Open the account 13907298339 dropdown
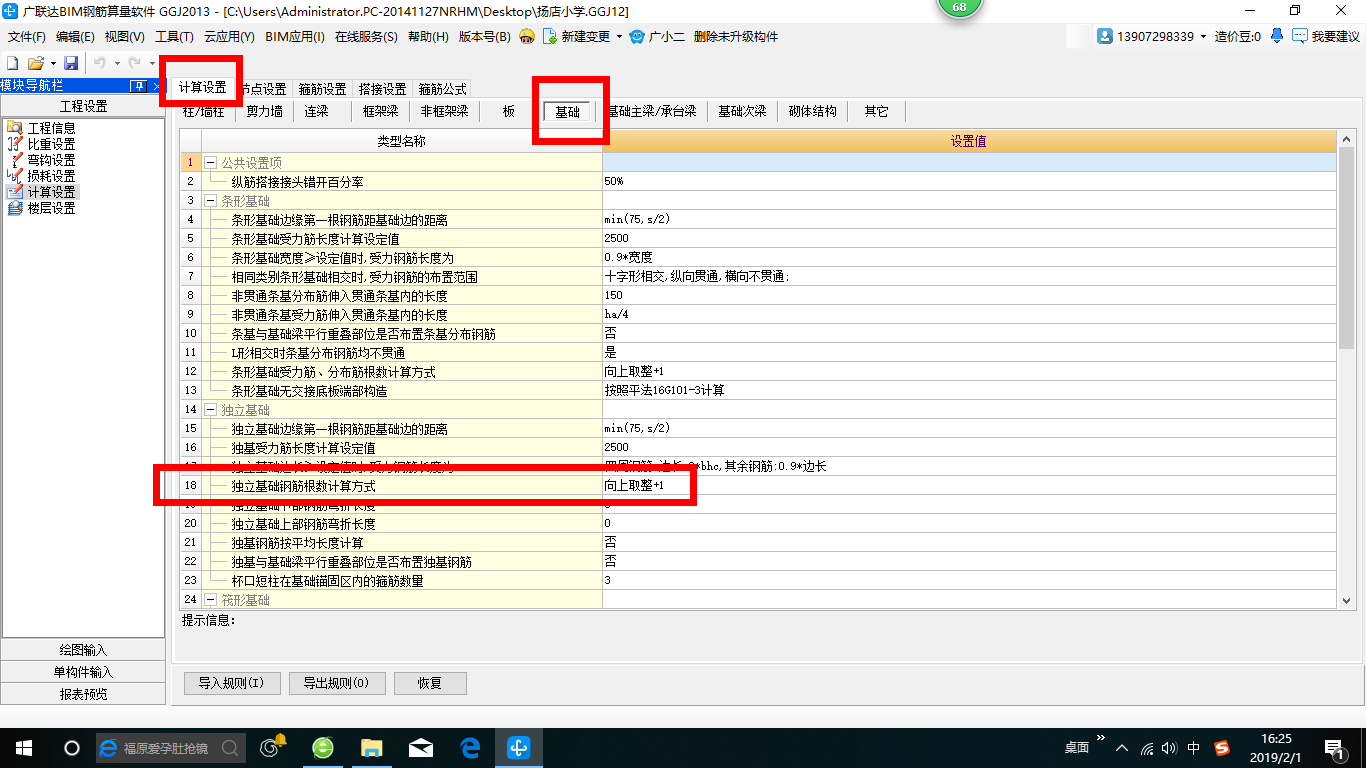The width and height of the screenshot is (1366, 768). [1203, 36]
